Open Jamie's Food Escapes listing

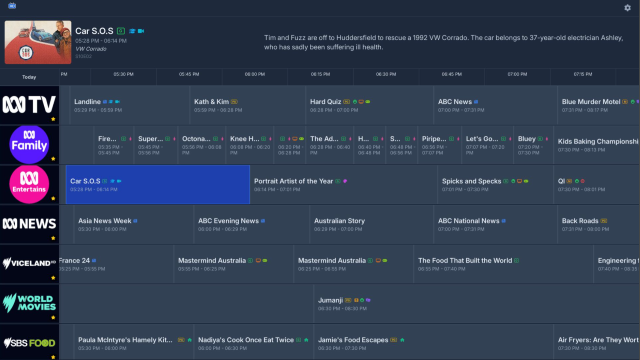pyautogui.click(x=433, y=342)
